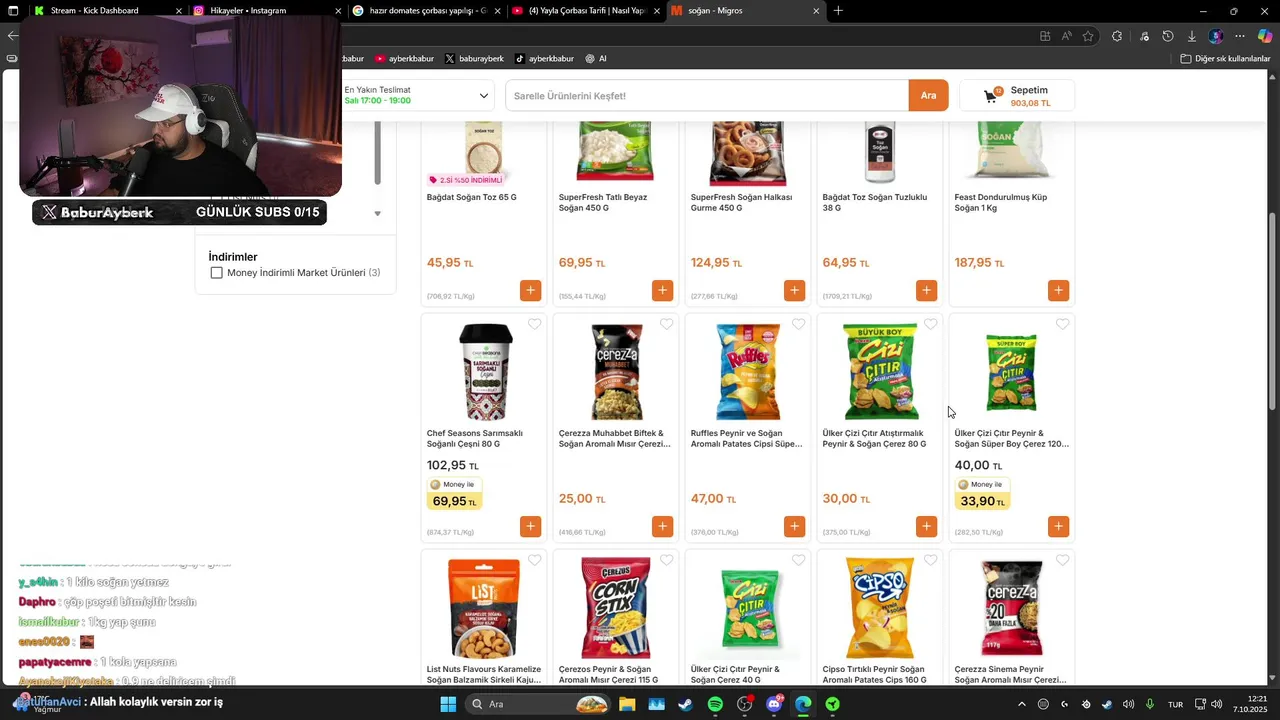Favorite Çerezos Peynir & Soğan Mısır Çerezi

tap(666, 560)
